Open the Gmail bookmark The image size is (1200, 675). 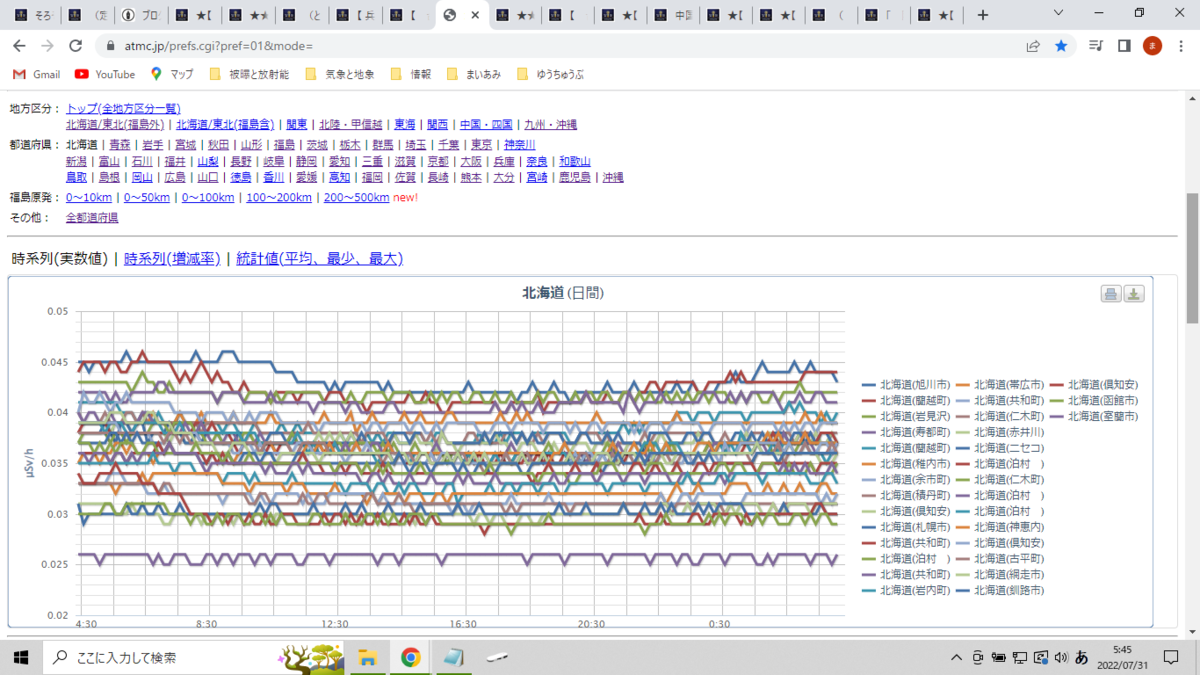pos(37,74)
